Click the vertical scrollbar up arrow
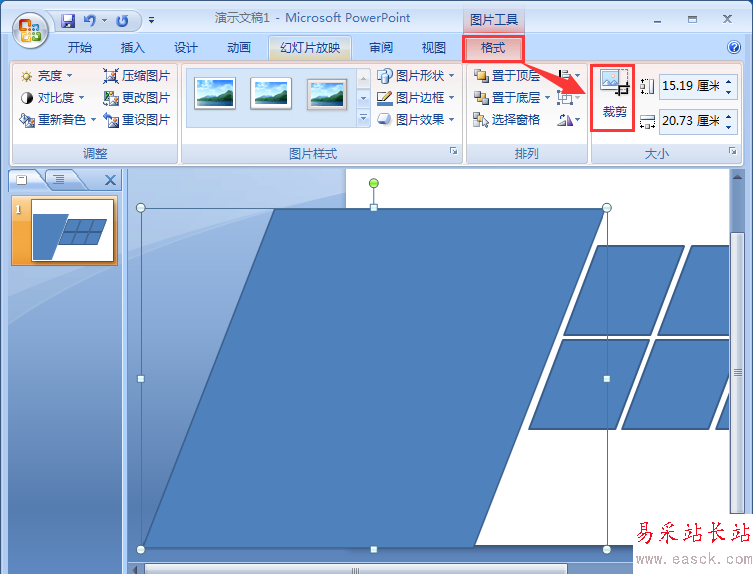Screen dimensions: 753x574 point(738,177)
